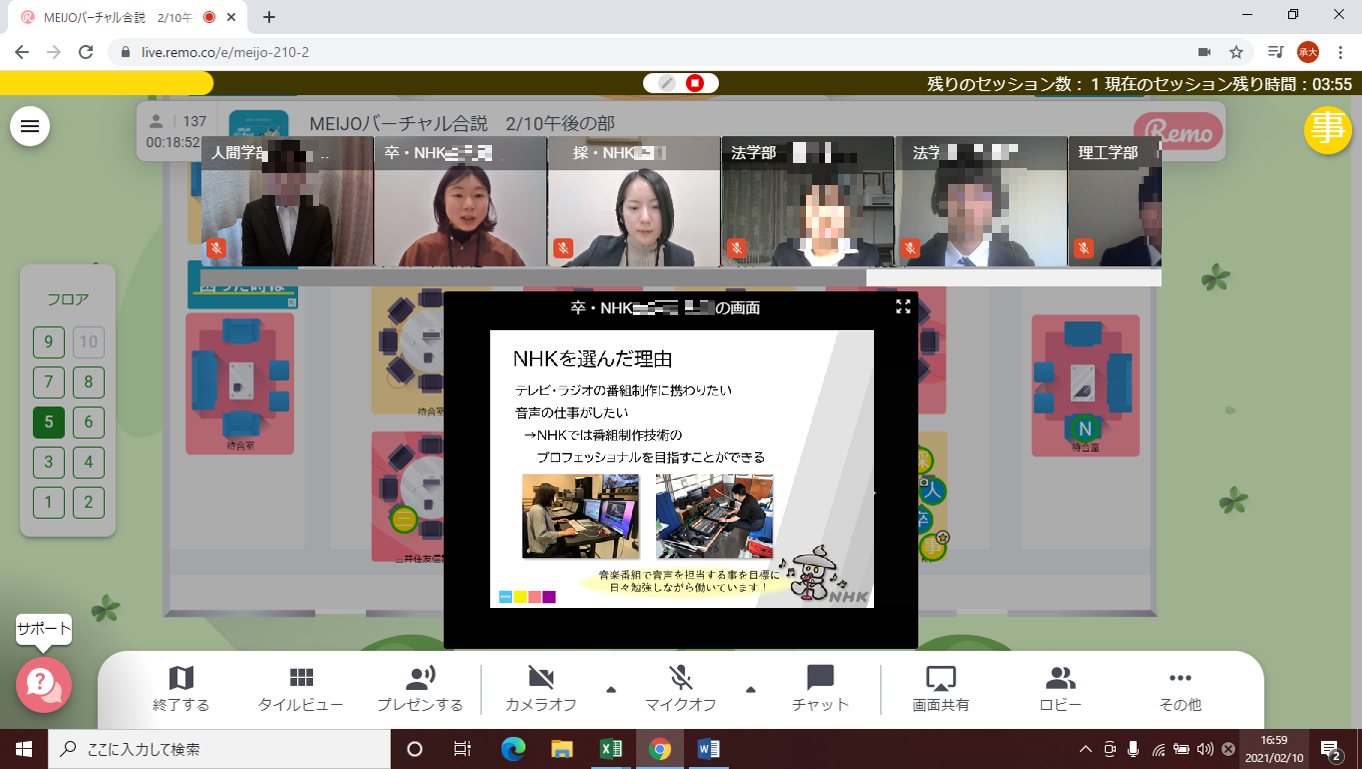
Task: Click the Windows taskbar search box
Action: 219,749
